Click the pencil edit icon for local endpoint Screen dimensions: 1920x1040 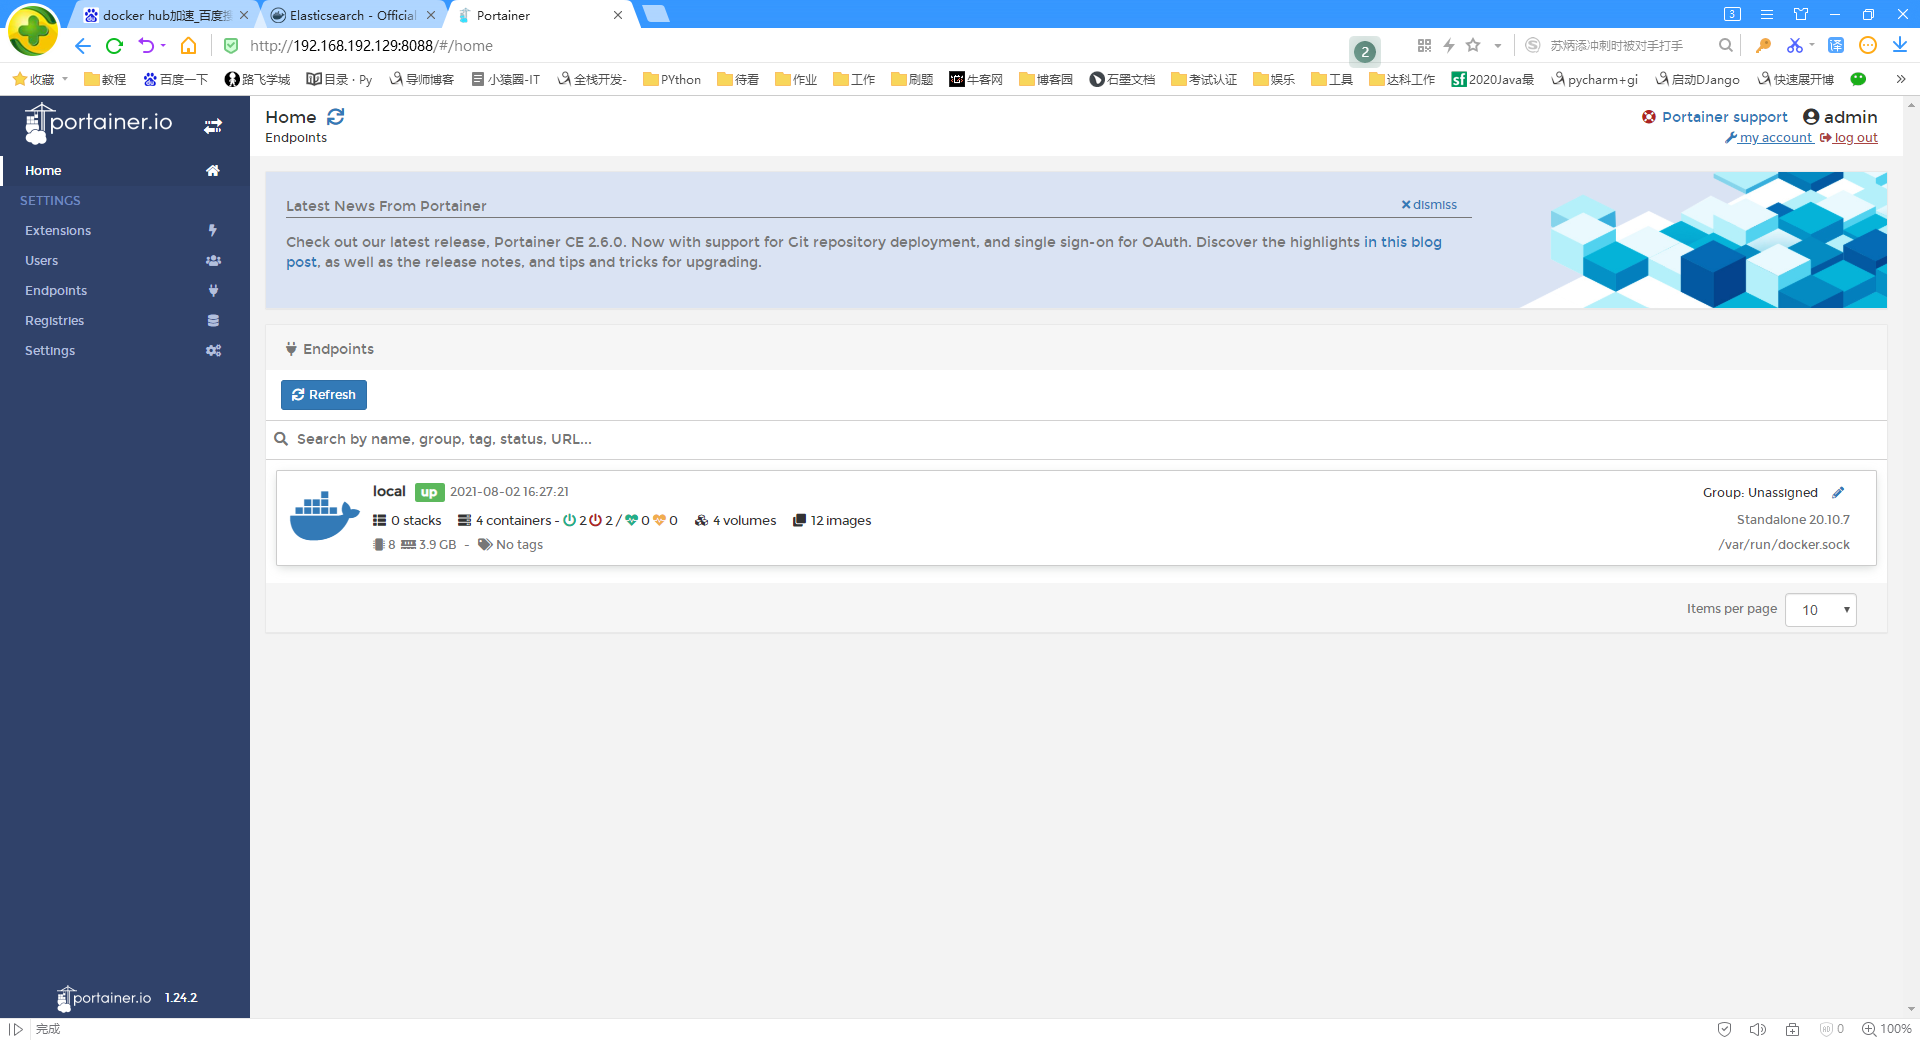(1838, 493)
